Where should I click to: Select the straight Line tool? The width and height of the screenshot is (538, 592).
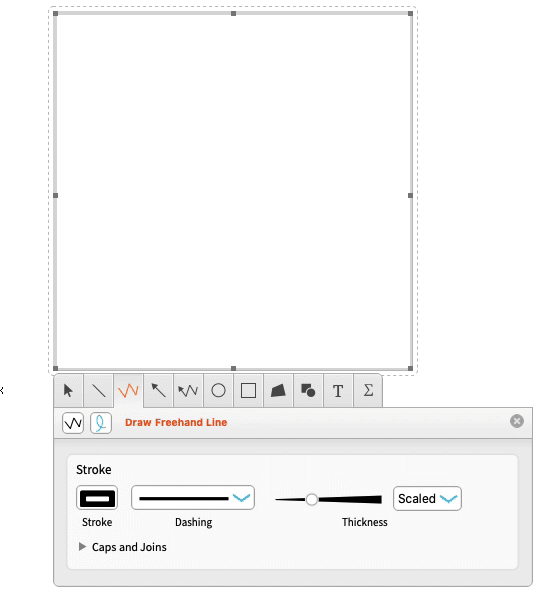99,391
